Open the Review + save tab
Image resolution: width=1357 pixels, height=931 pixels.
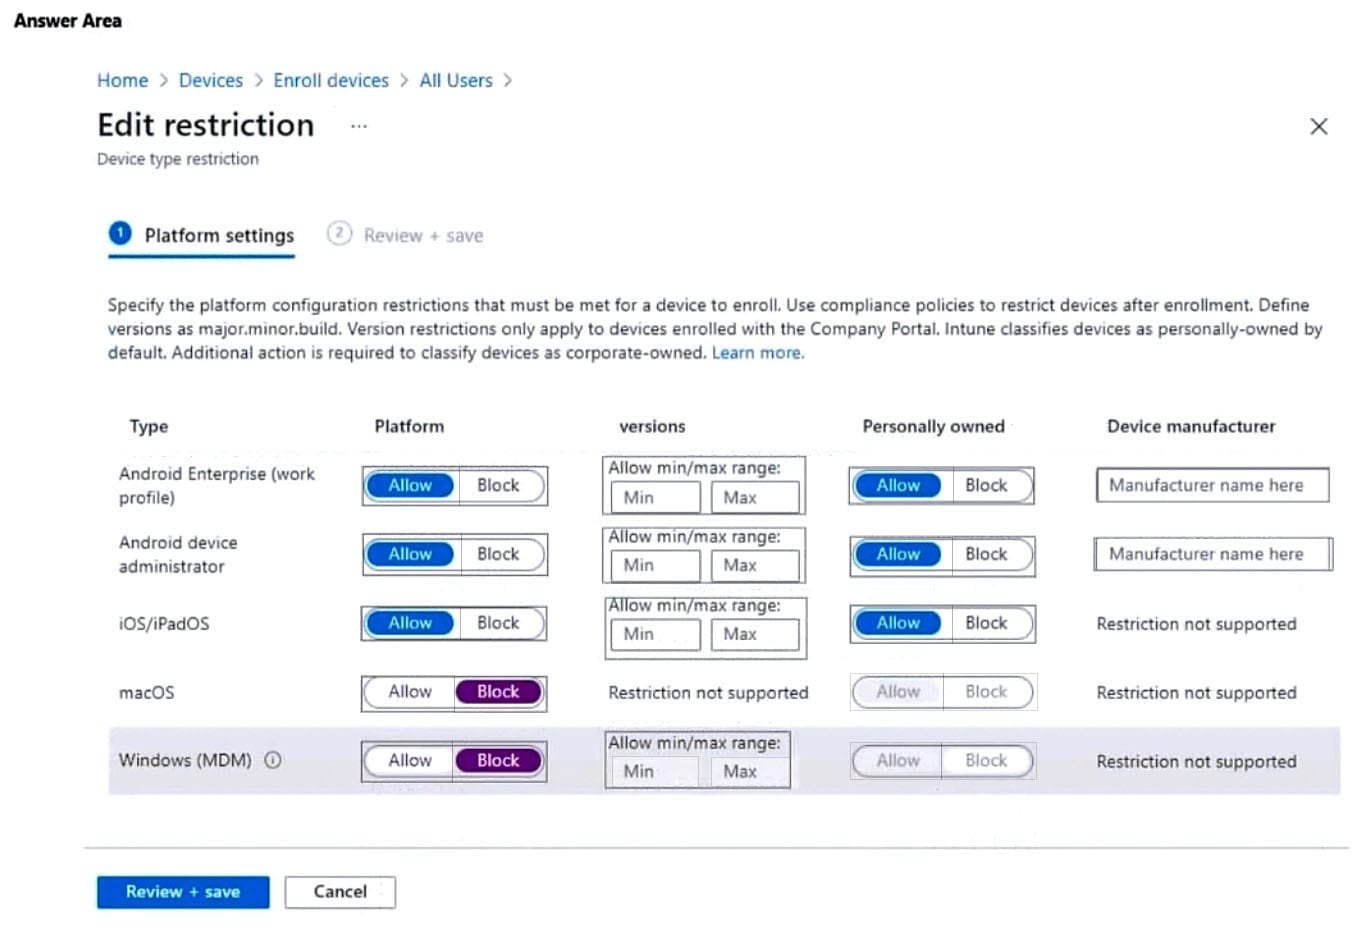(x=423, y=236)
